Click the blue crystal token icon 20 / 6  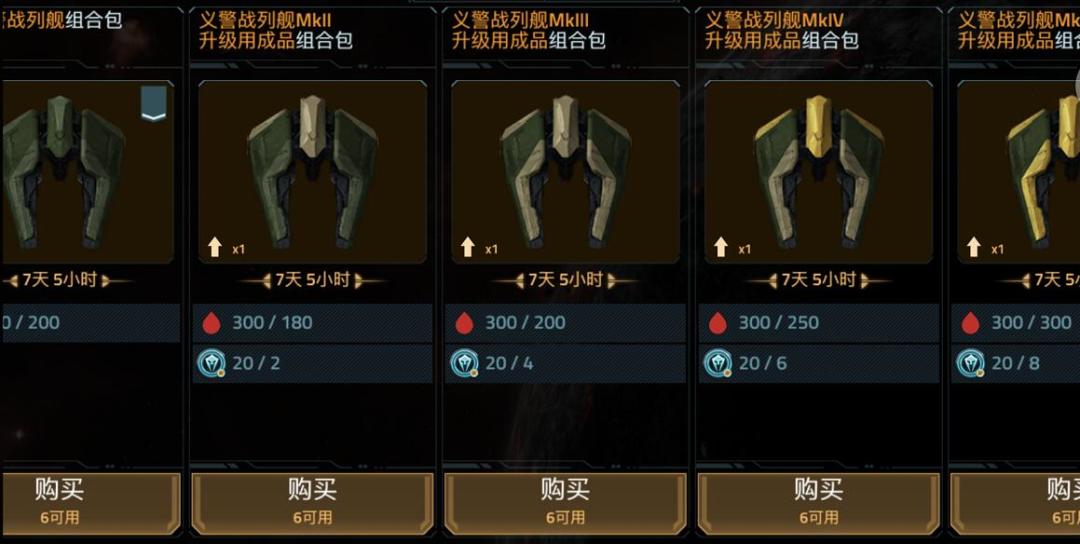click(718, 363)
